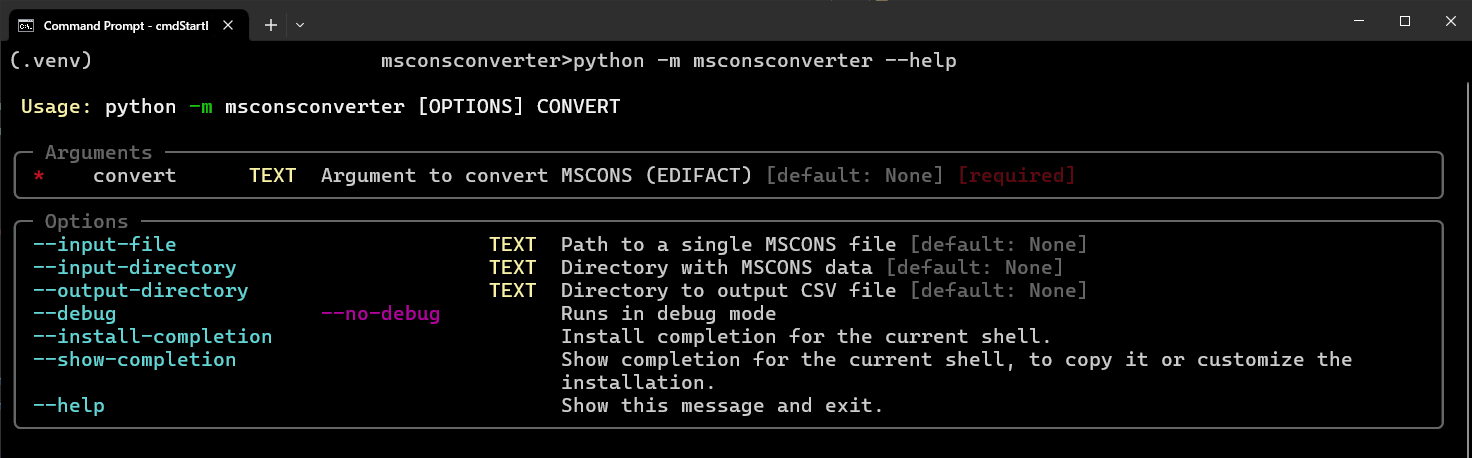Image resolution: width=1472 pixels, height=458 pixels.
Task: Click the Usage line text
Action: [320, 106]
